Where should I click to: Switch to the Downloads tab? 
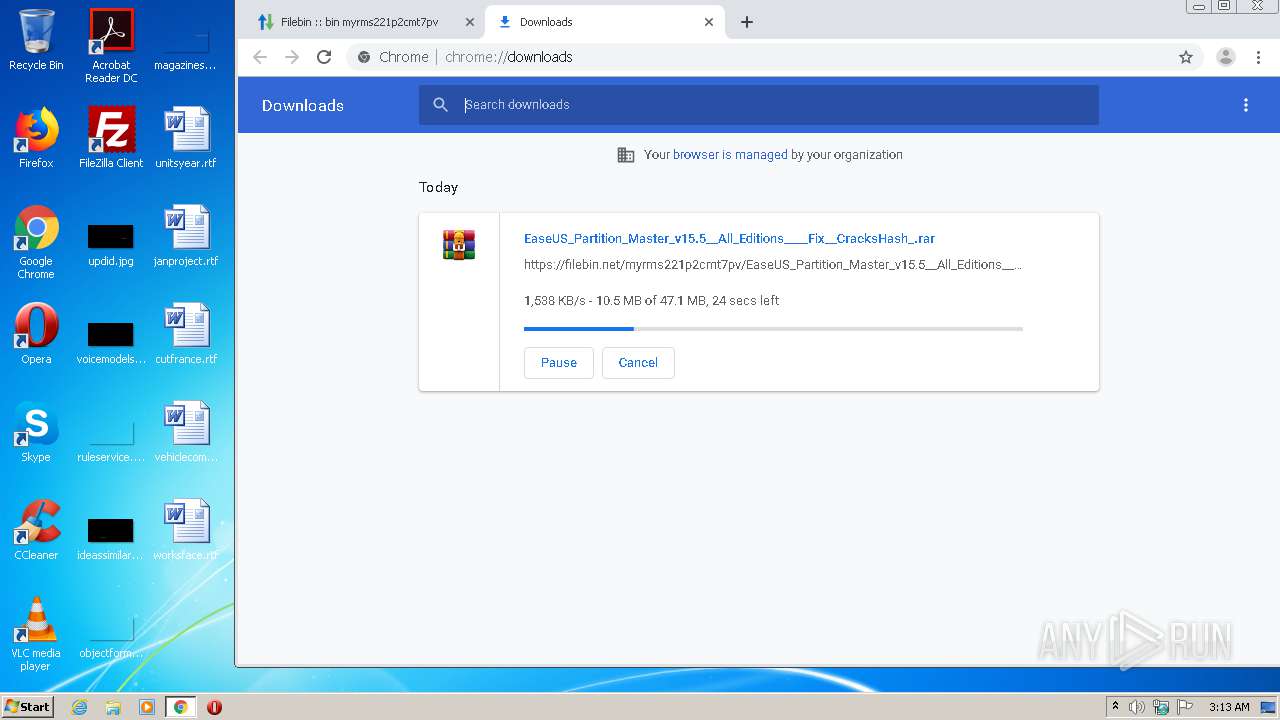(x=604, y=22)
